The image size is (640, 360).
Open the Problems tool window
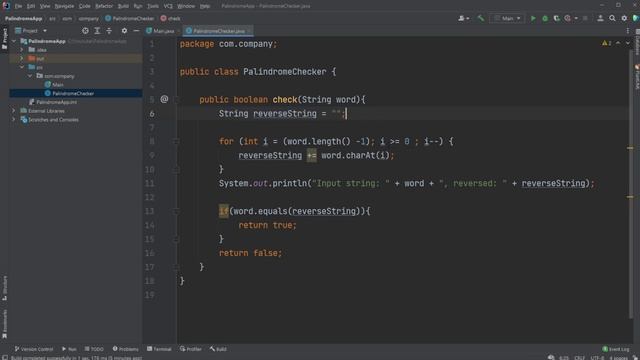[126, 349]
